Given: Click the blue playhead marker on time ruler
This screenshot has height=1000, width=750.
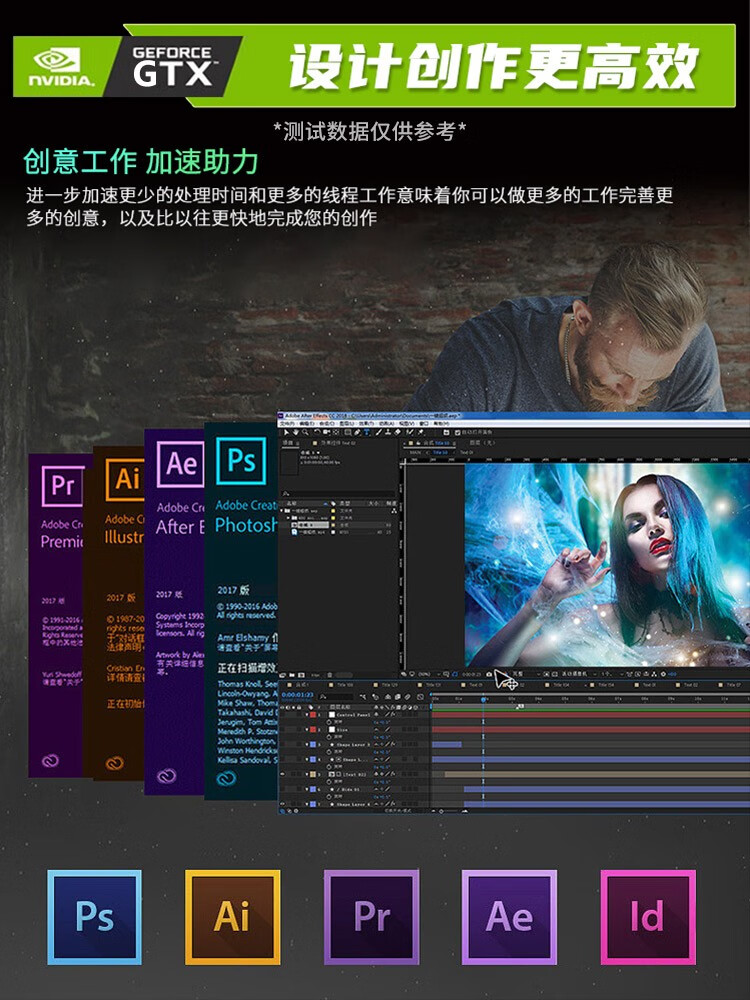Looking at the screenshot, I should (483, 700).
